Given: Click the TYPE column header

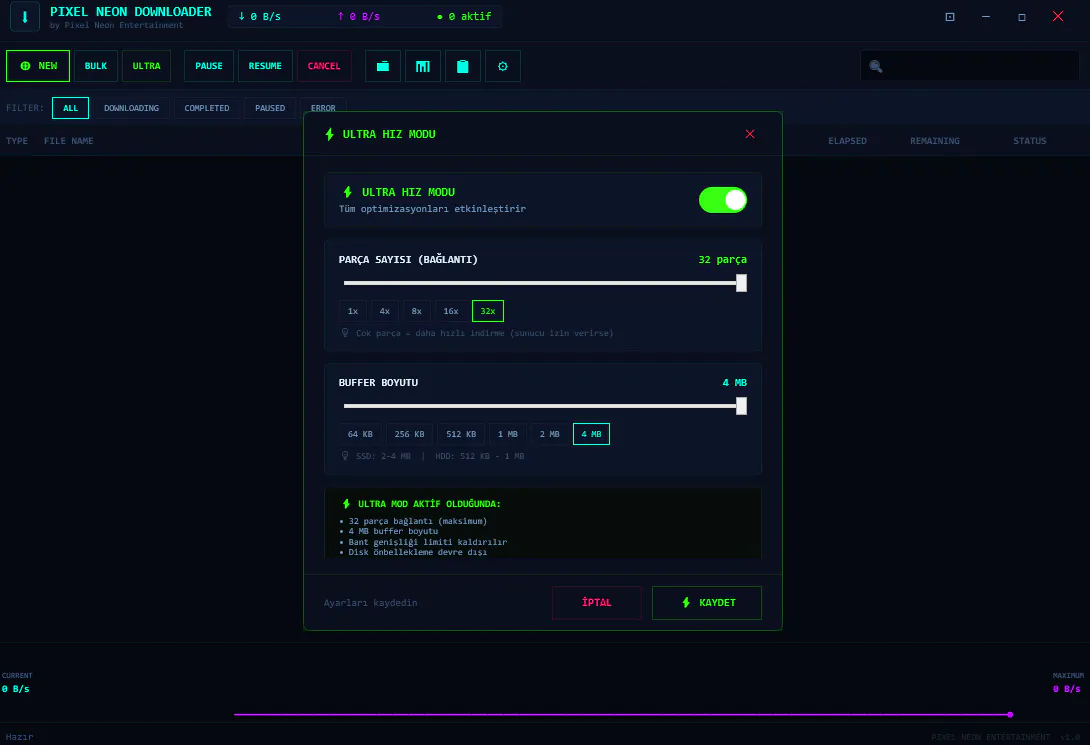Looking at the screenshot, I should (17, 141).
